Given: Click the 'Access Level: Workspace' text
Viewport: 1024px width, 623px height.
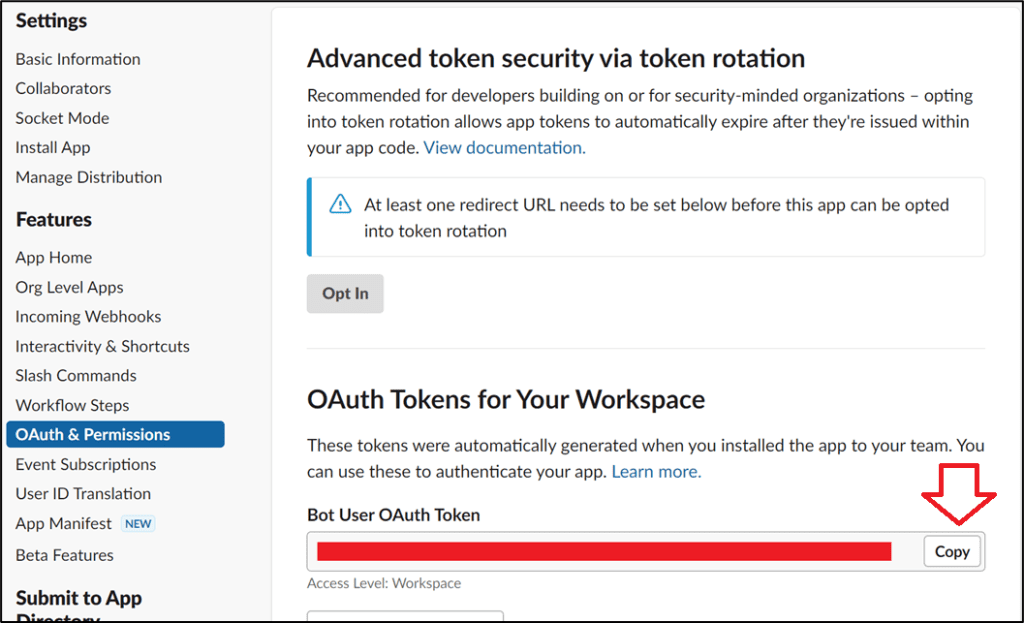Looking at the screenshot, I should 384,583.
